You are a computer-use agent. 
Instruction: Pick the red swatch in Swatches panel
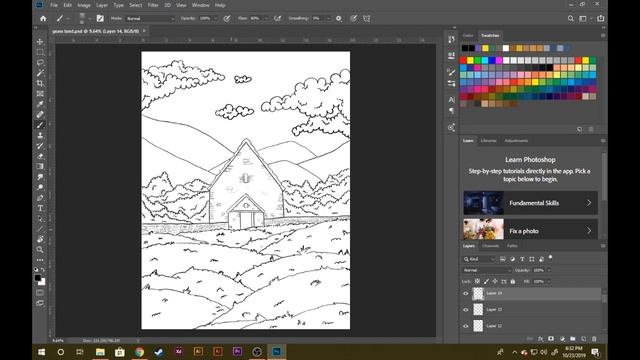(463, 60)
